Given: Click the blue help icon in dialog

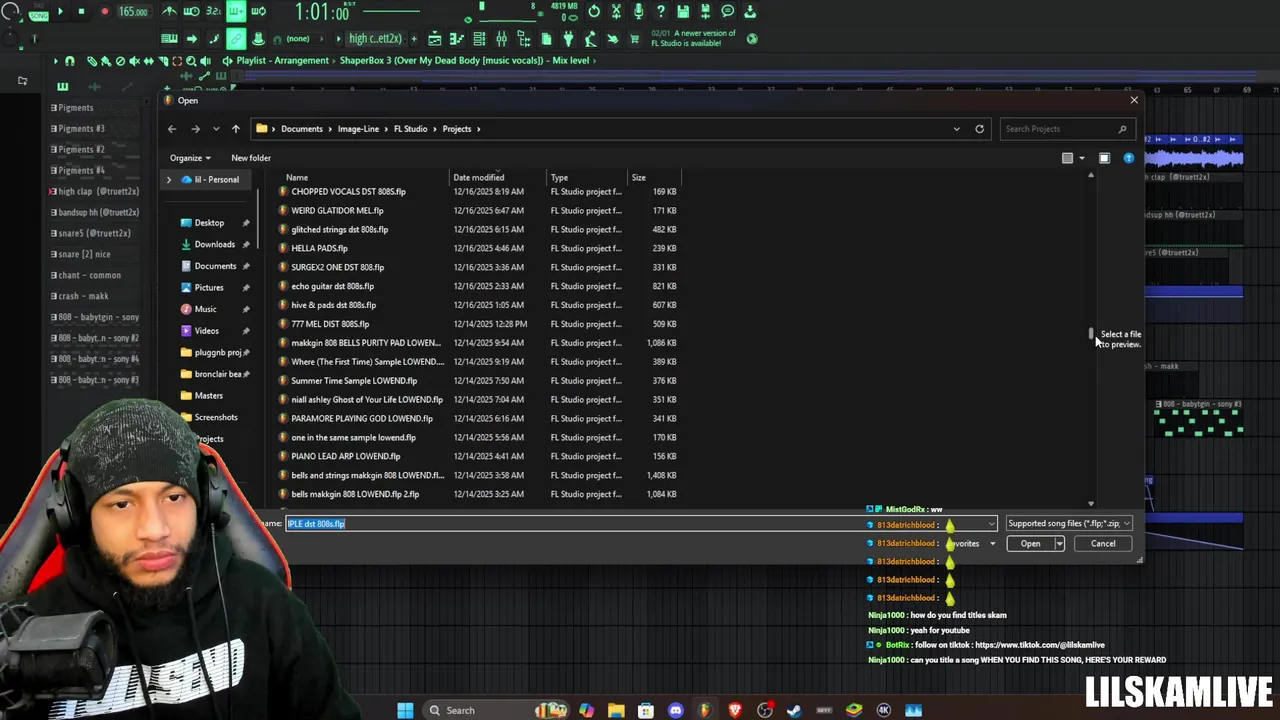Looking at the screenshot, I should (x=1129, y=158).
